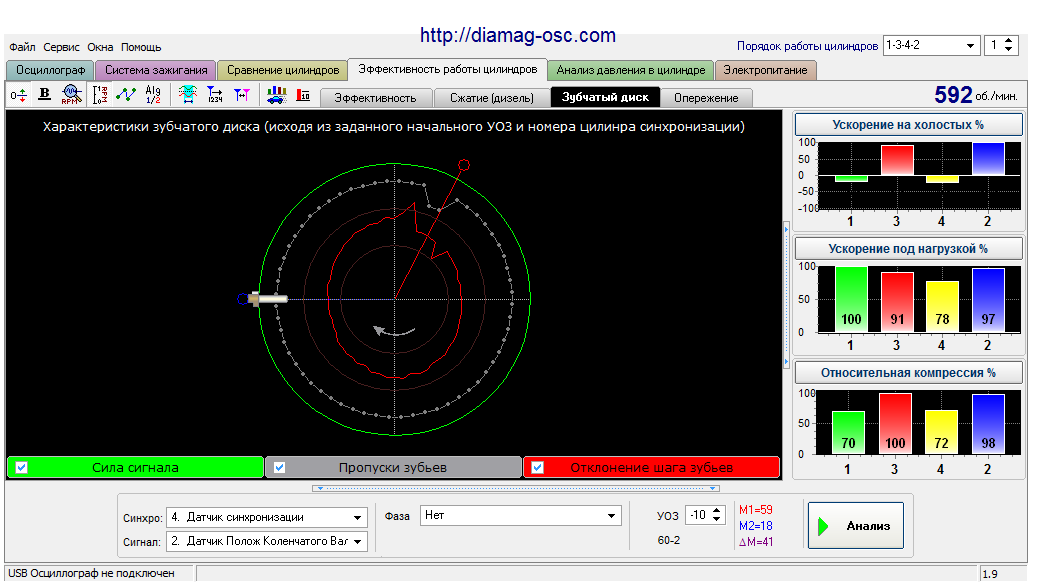Click the crankshaft sensor image on the plot
This screenshot has height=586, width=1040.
(268, 299)
